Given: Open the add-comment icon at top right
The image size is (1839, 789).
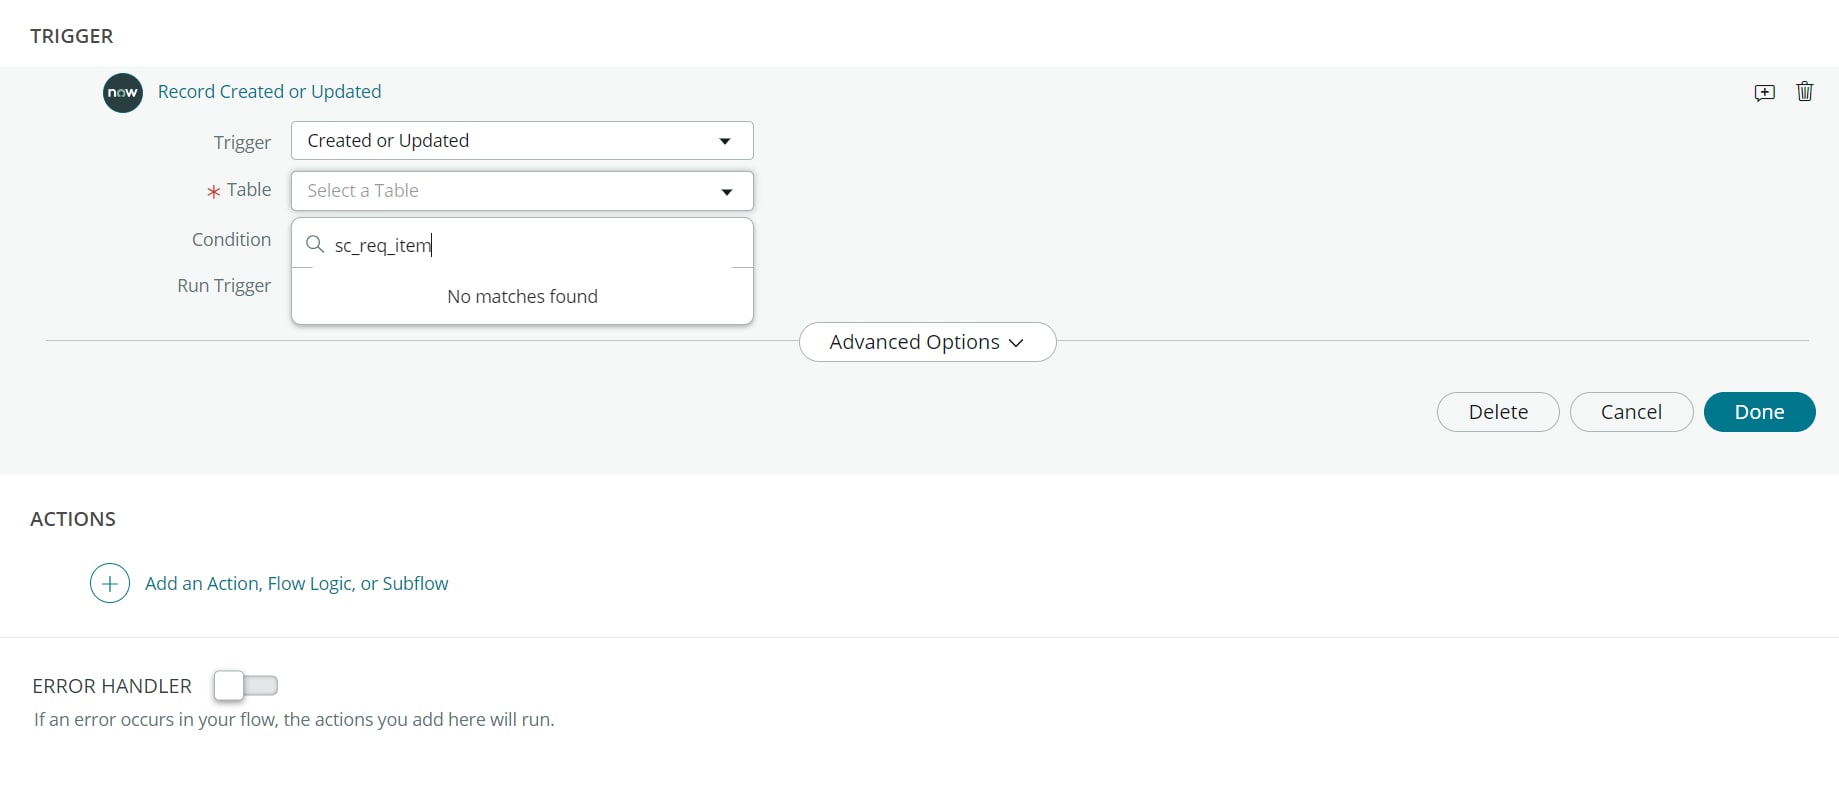Looking at the screenshot, I should (x=1764, y=91).
